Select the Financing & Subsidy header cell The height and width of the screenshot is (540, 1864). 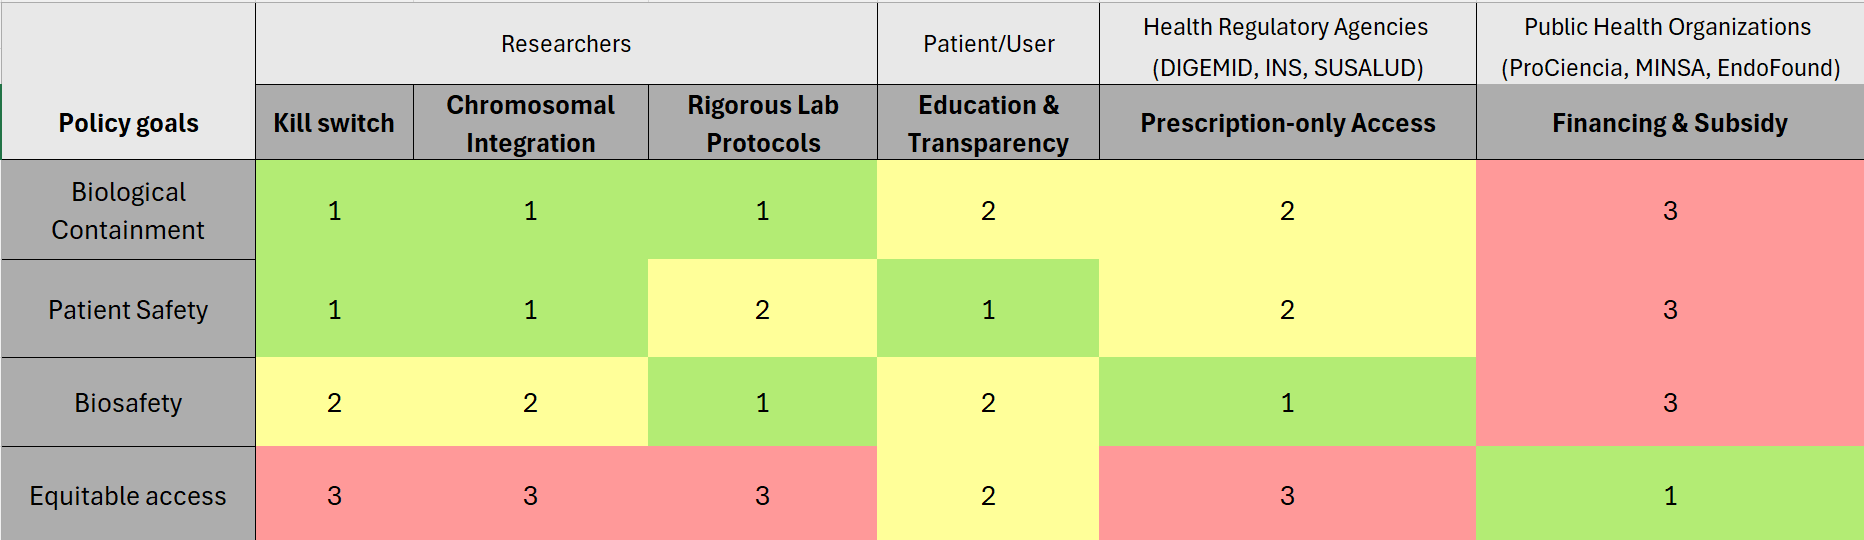[x=1669, y=123]
